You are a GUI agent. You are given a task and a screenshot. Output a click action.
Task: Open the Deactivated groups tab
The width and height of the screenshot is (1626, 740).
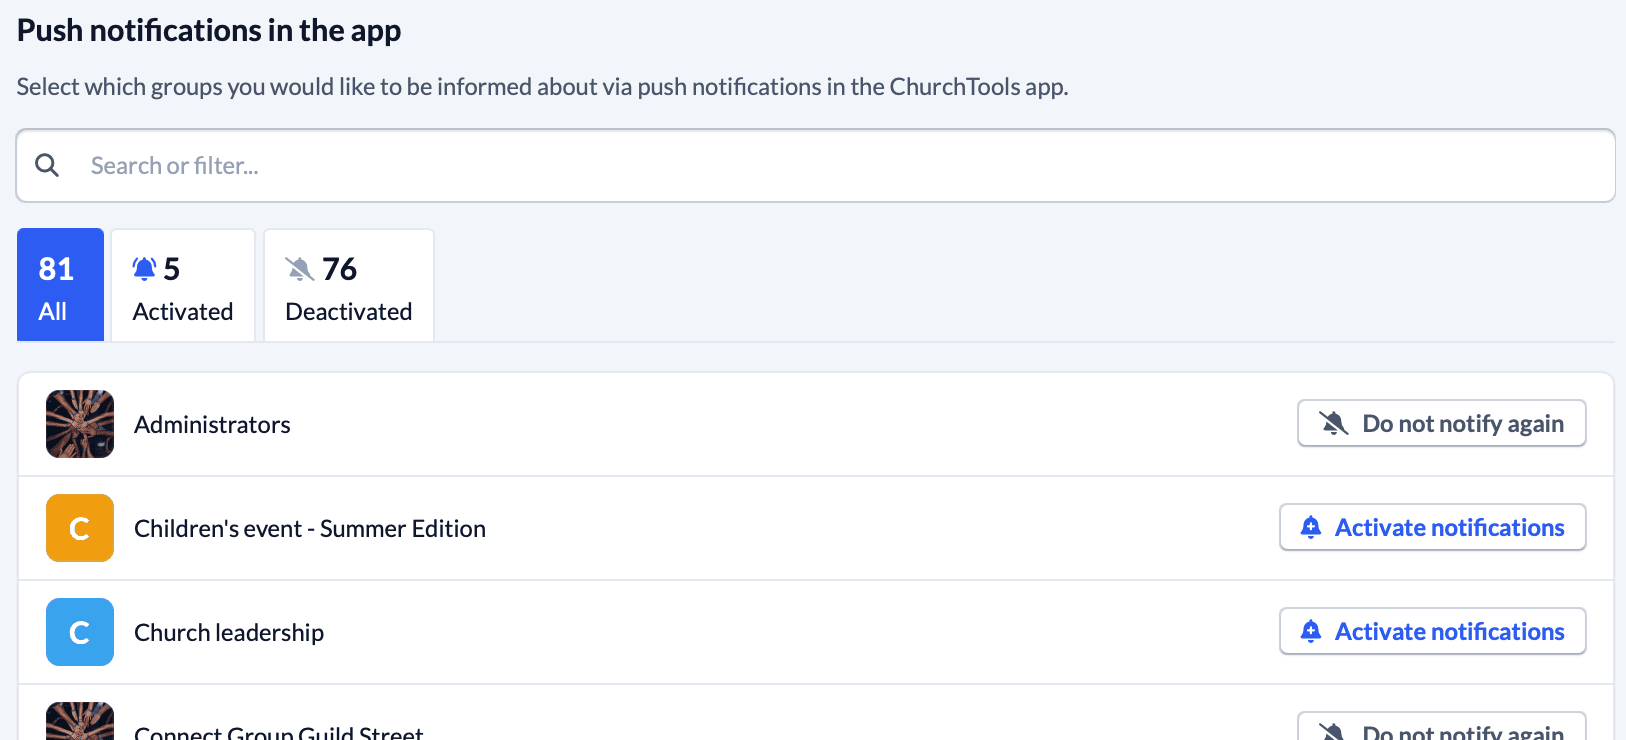click(348, 285)
